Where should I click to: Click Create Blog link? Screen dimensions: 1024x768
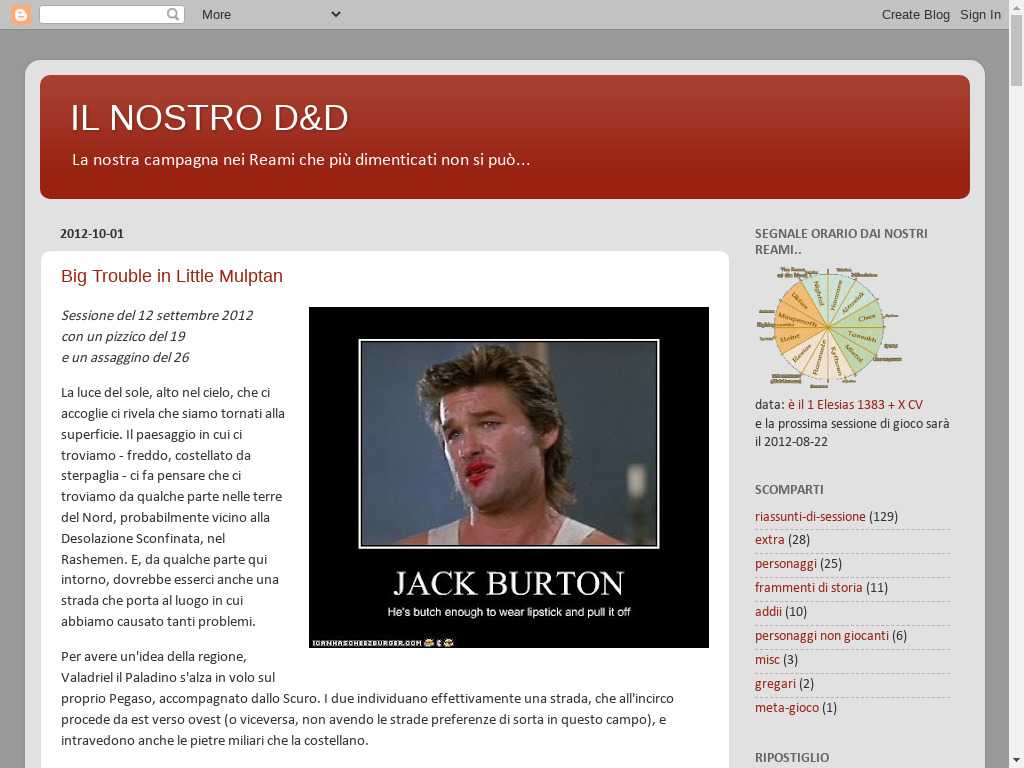(915, 14)
